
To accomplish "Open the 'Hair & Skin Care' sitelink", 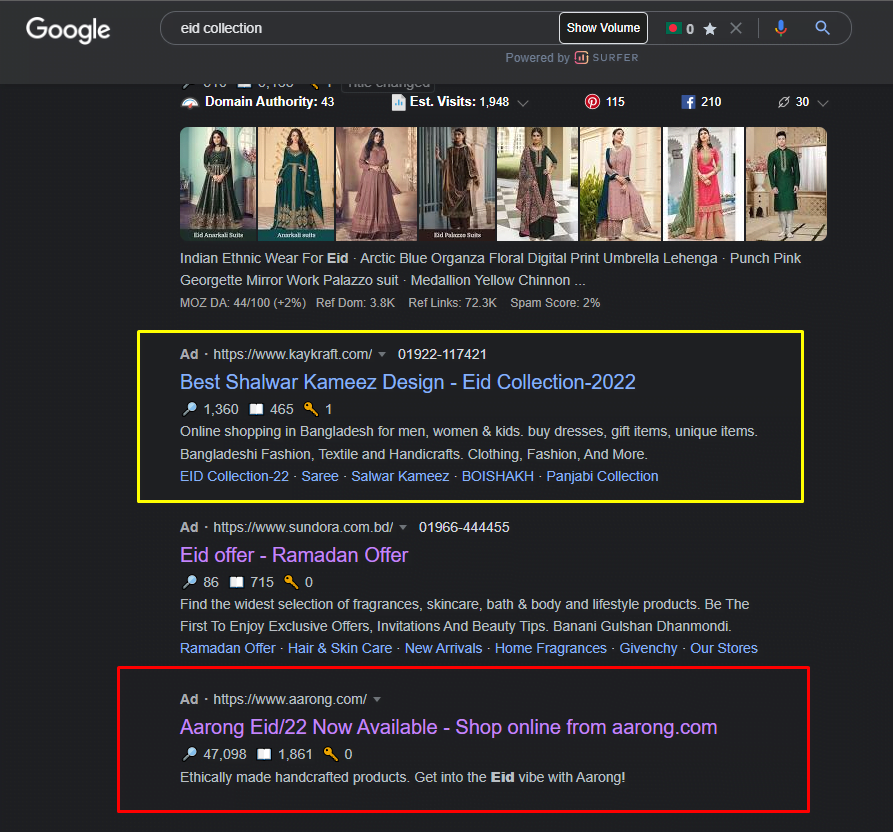I will tap(340, 648).
